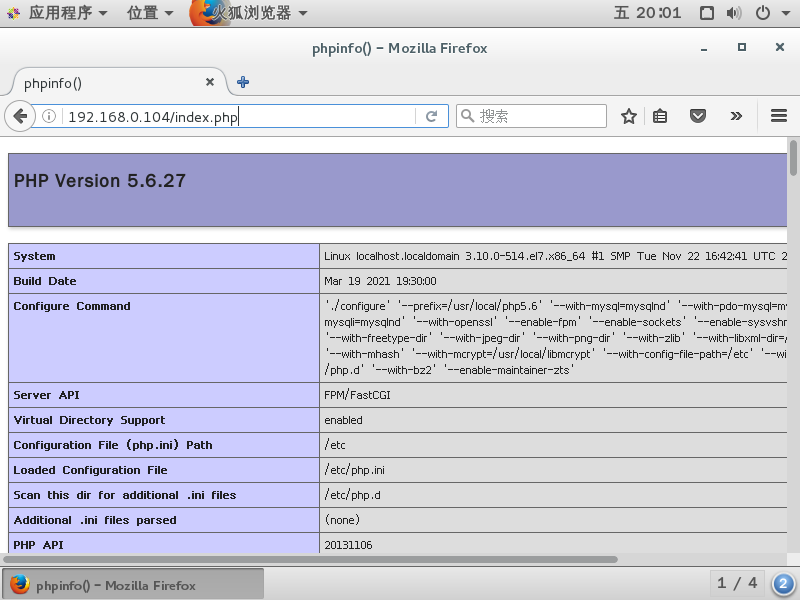
Task: Click the Virtual Directory Support label
Action: click(89, 420)
